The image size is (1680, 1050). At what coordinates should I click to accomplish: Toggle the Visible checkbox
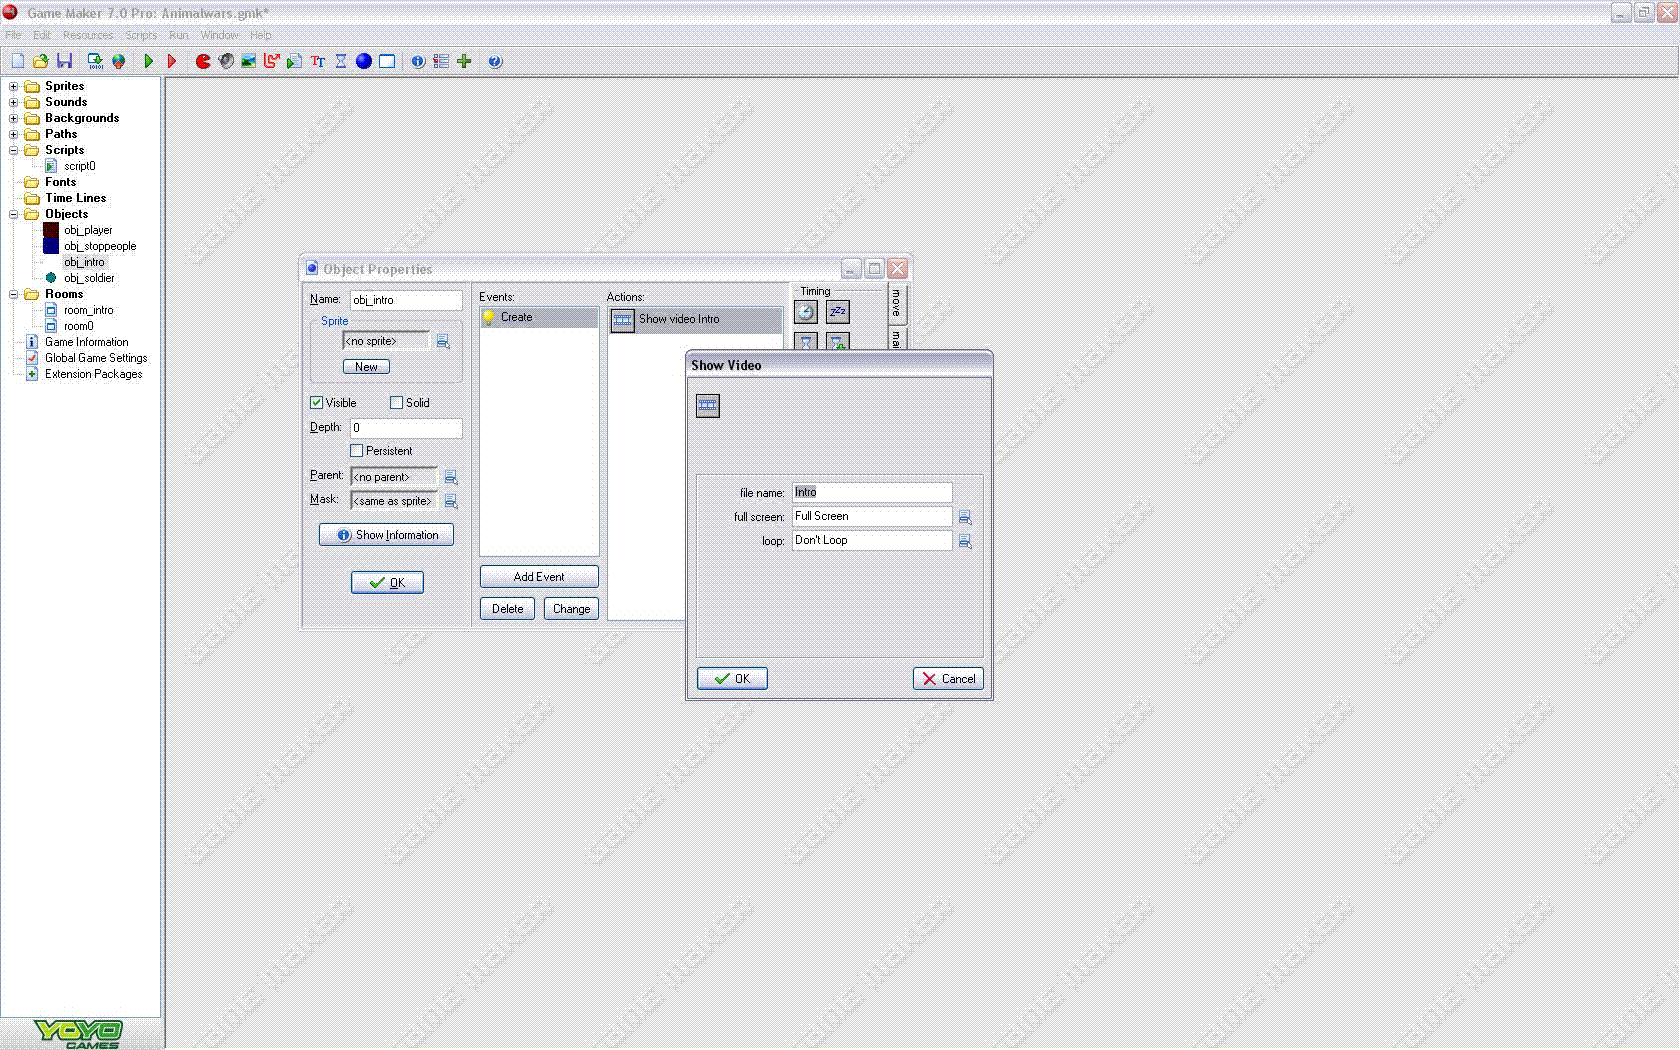(316, 403)
